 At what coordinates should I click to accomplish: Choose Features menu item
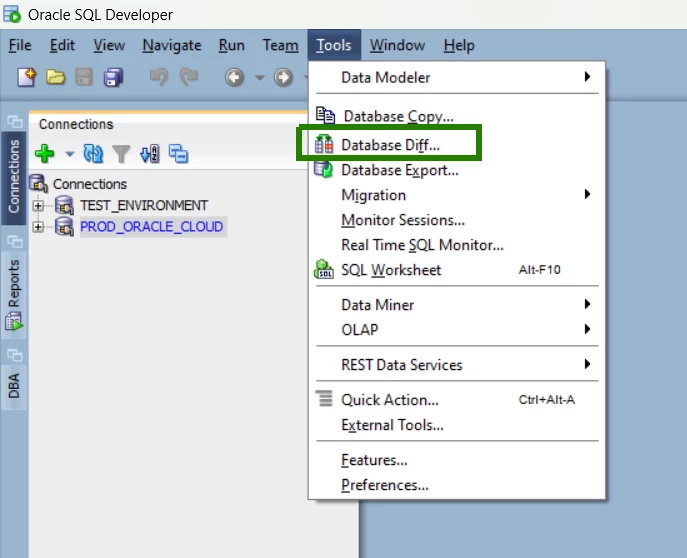pos(457,460)
